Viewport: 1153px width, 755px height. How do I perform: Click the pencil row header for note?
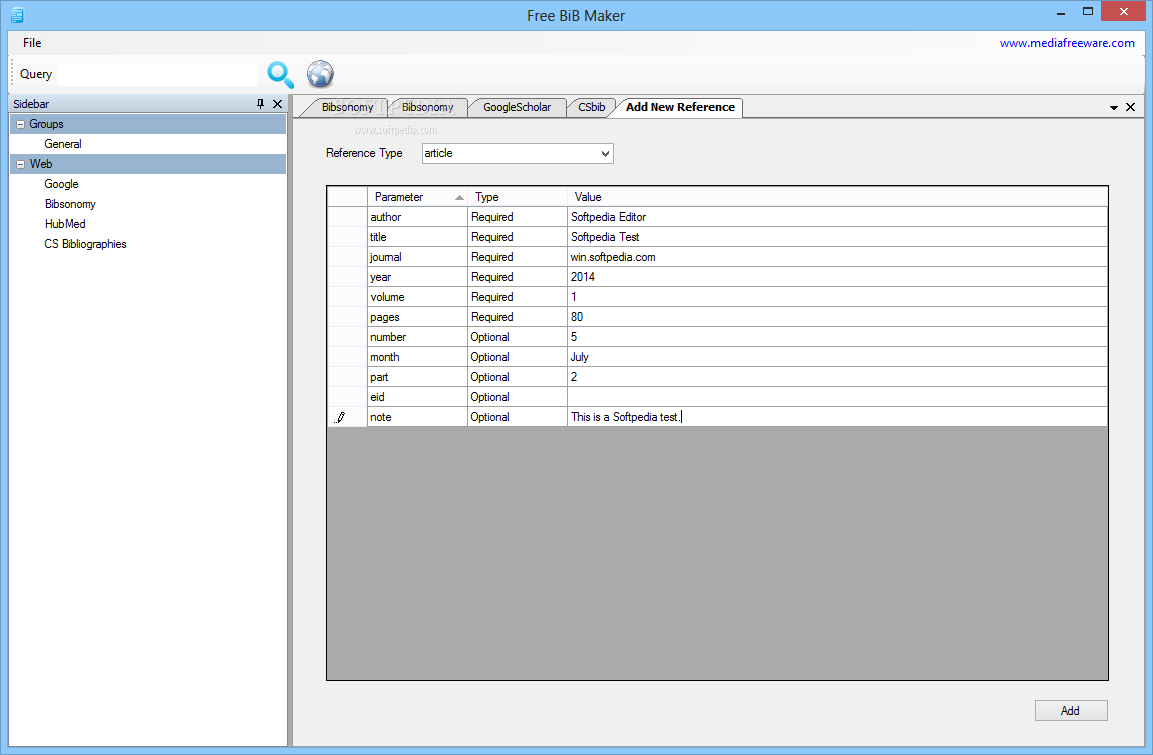pos(347,417)
